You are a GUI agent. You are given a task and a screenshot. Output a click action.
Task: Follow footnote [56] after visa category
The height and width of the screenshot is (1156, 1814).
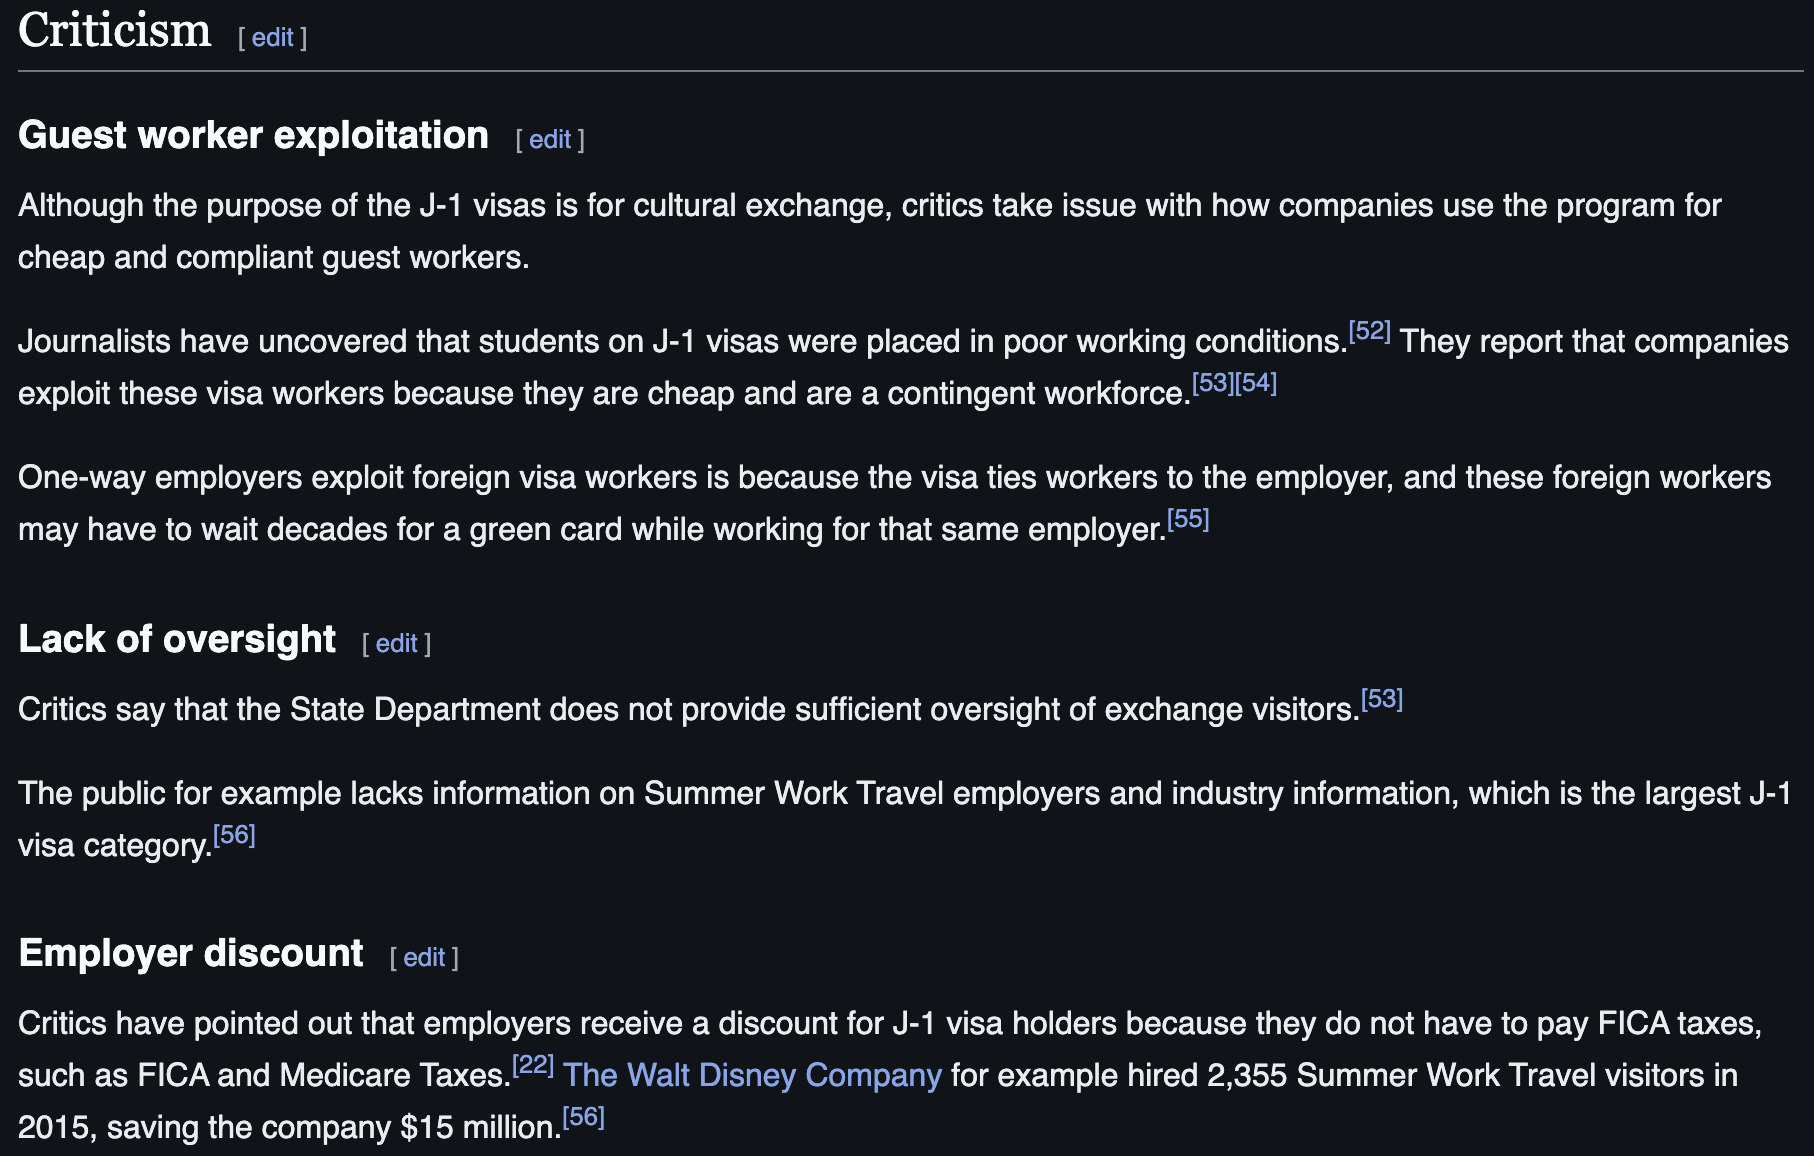click(234, 835)
